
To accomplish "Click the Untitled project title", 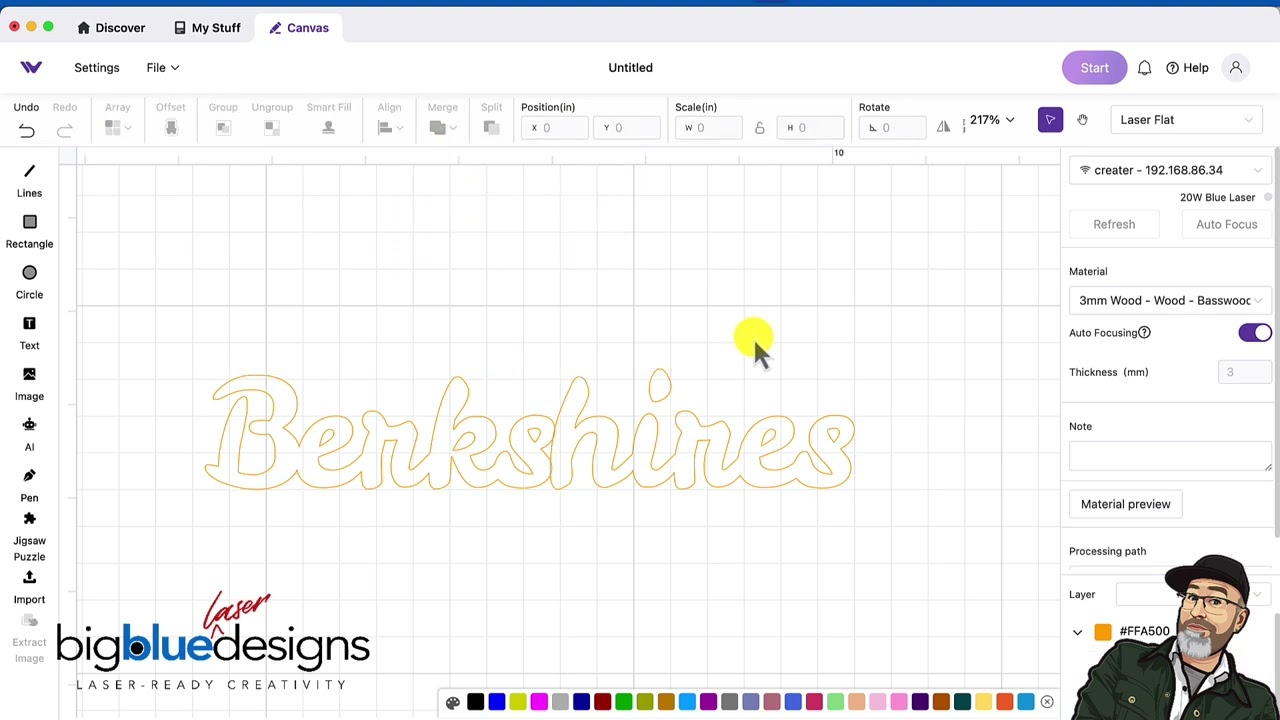I will [630, 68].
